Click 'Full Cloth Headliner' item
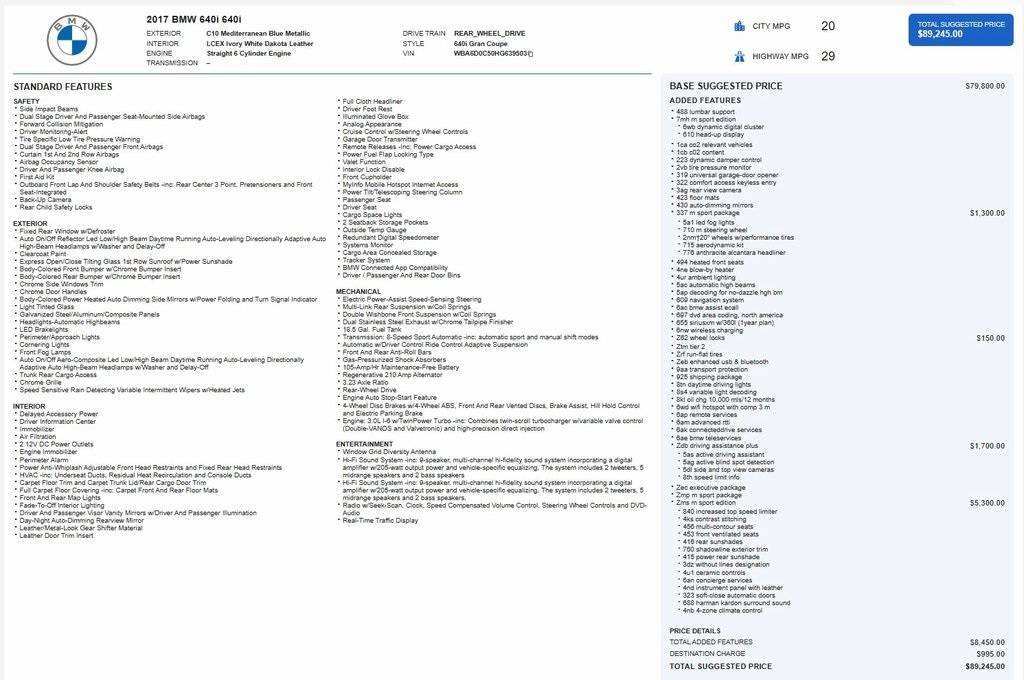This screenshot has height=680, width=1024. click(372, 101)
